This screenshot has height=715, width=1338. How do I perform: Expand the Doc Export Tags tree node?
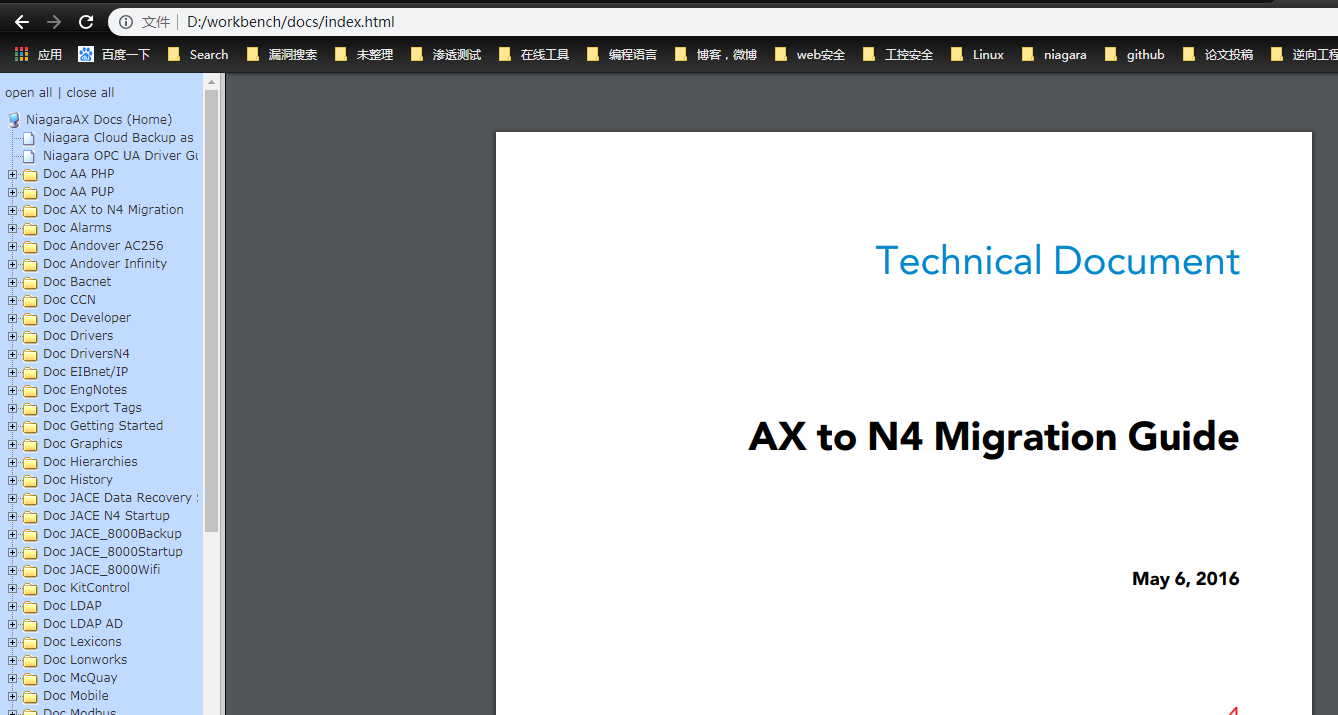pos(12,408)
